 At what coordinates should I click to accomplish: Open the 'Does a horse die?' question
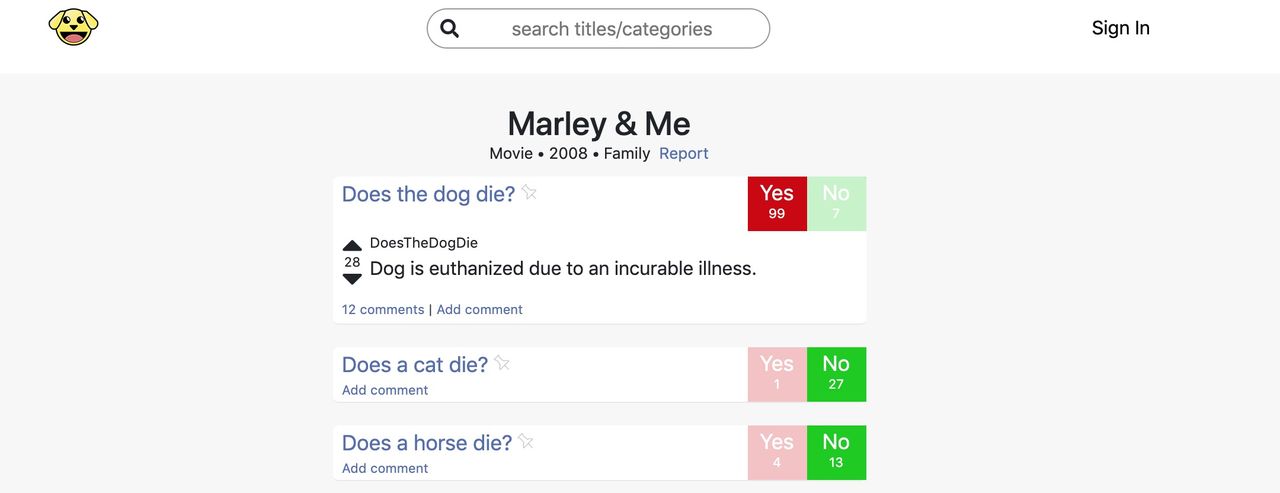pos(427,443)
